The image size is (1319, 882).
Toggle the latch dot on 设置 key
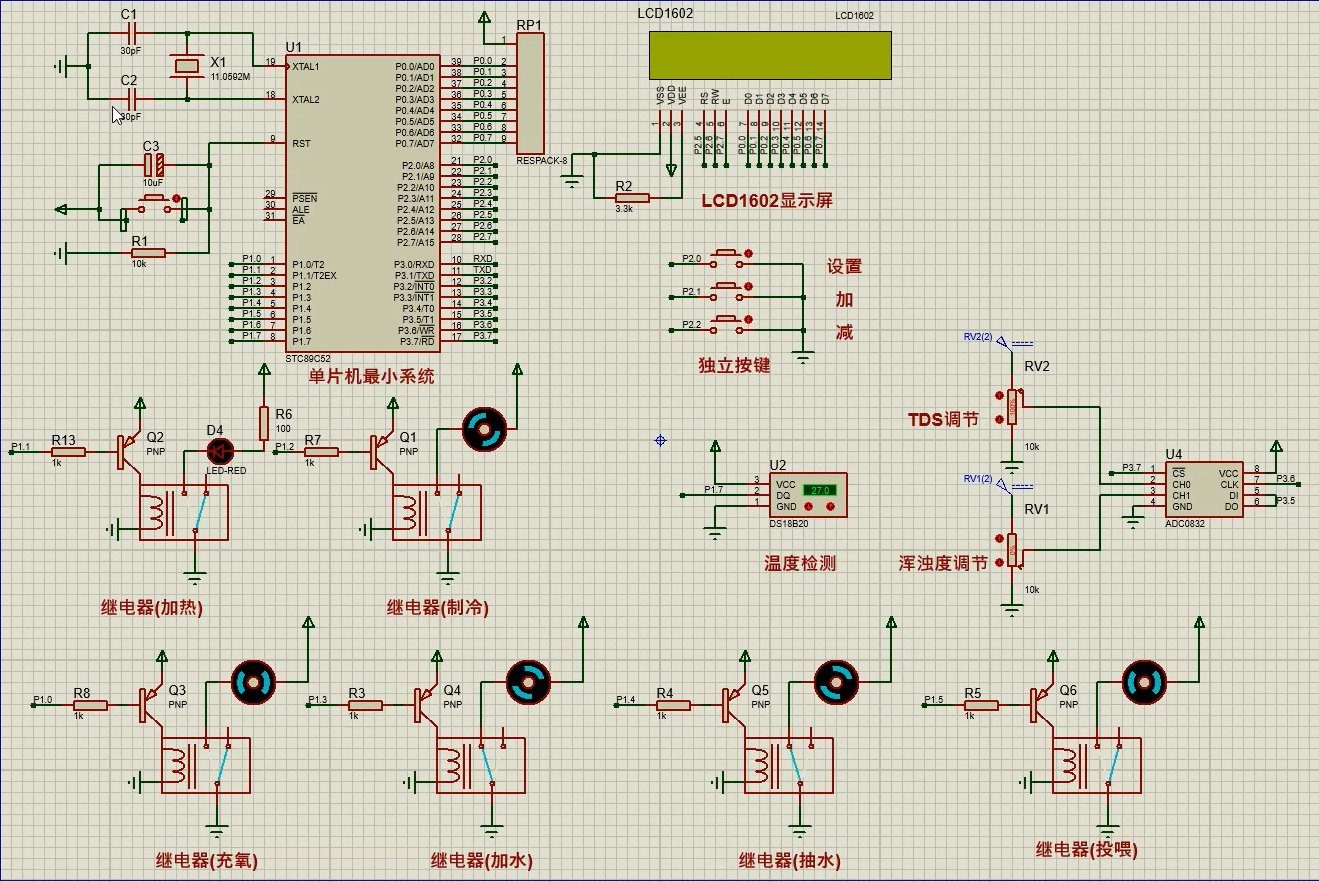[x=749, y=254]
